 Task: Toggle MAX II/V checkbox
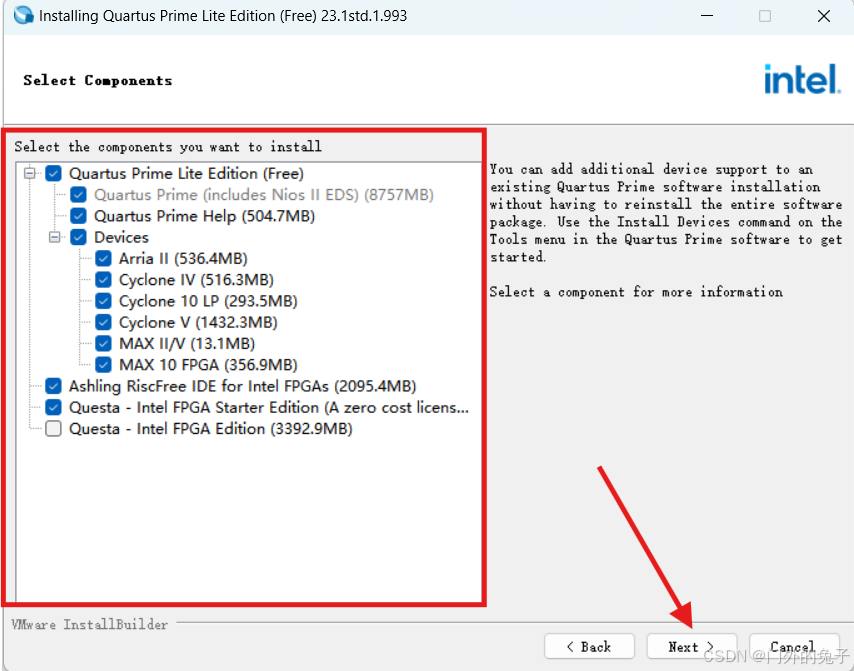(x=103, y=343)
